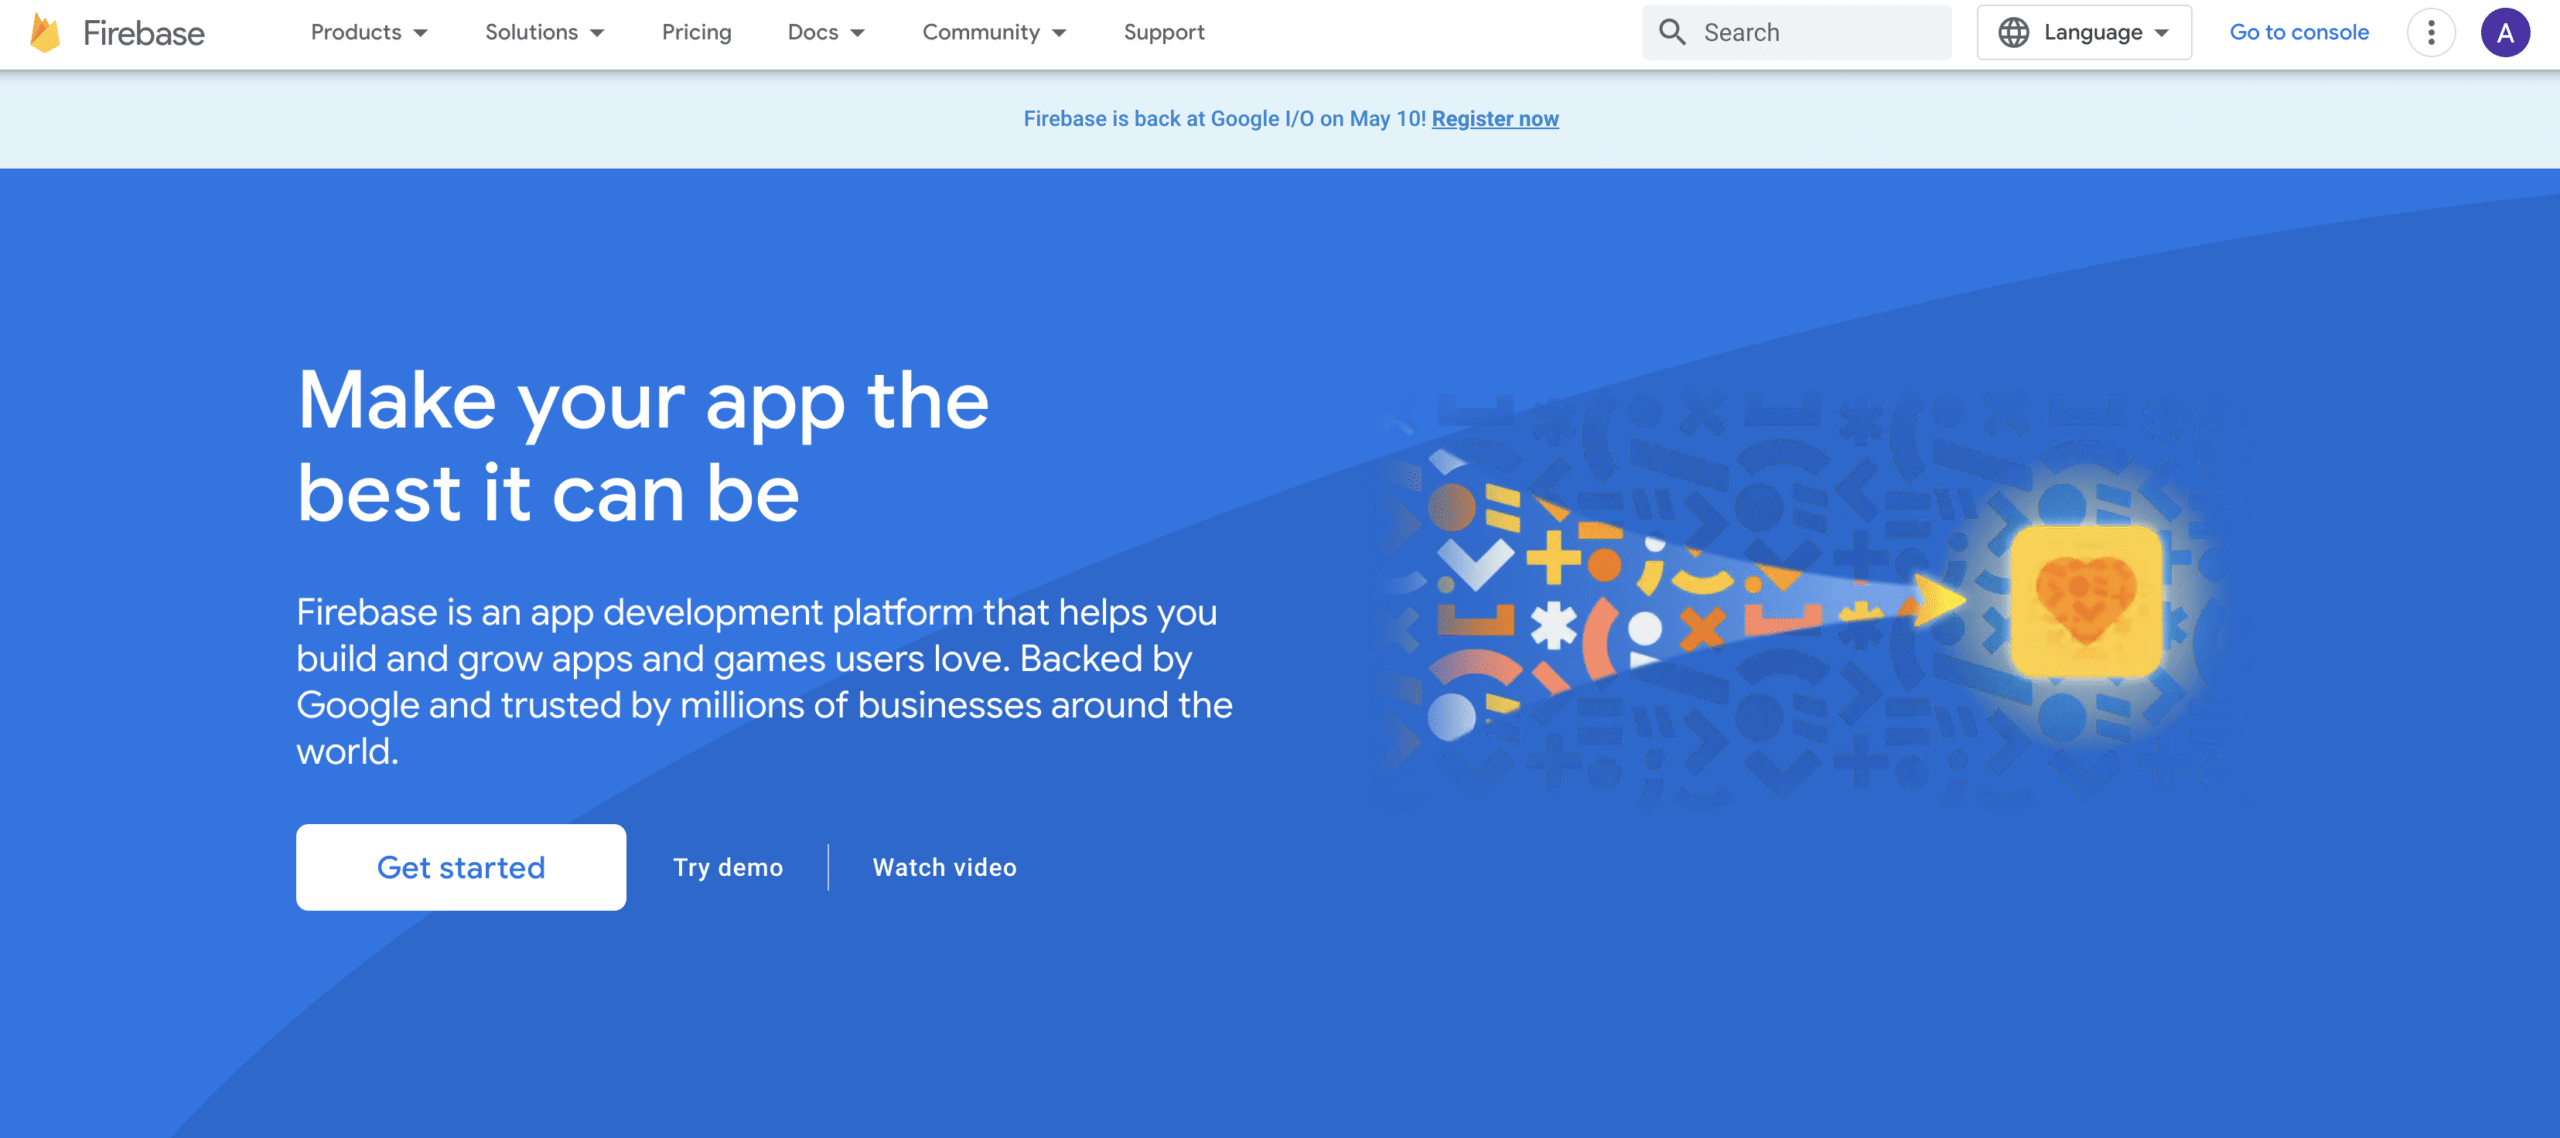This screenshot has height=1138, width=2560.
Task: Click the Register now link
Action: pyautogui.click(x=1495, y=119)
